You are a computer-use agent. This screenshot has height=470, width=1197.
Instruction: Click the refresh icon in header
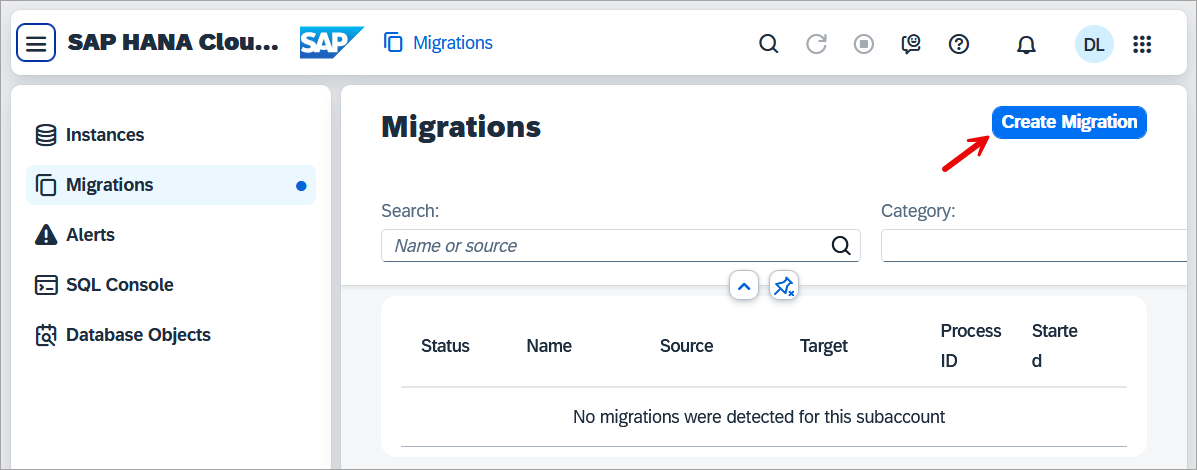coord(816,43)
